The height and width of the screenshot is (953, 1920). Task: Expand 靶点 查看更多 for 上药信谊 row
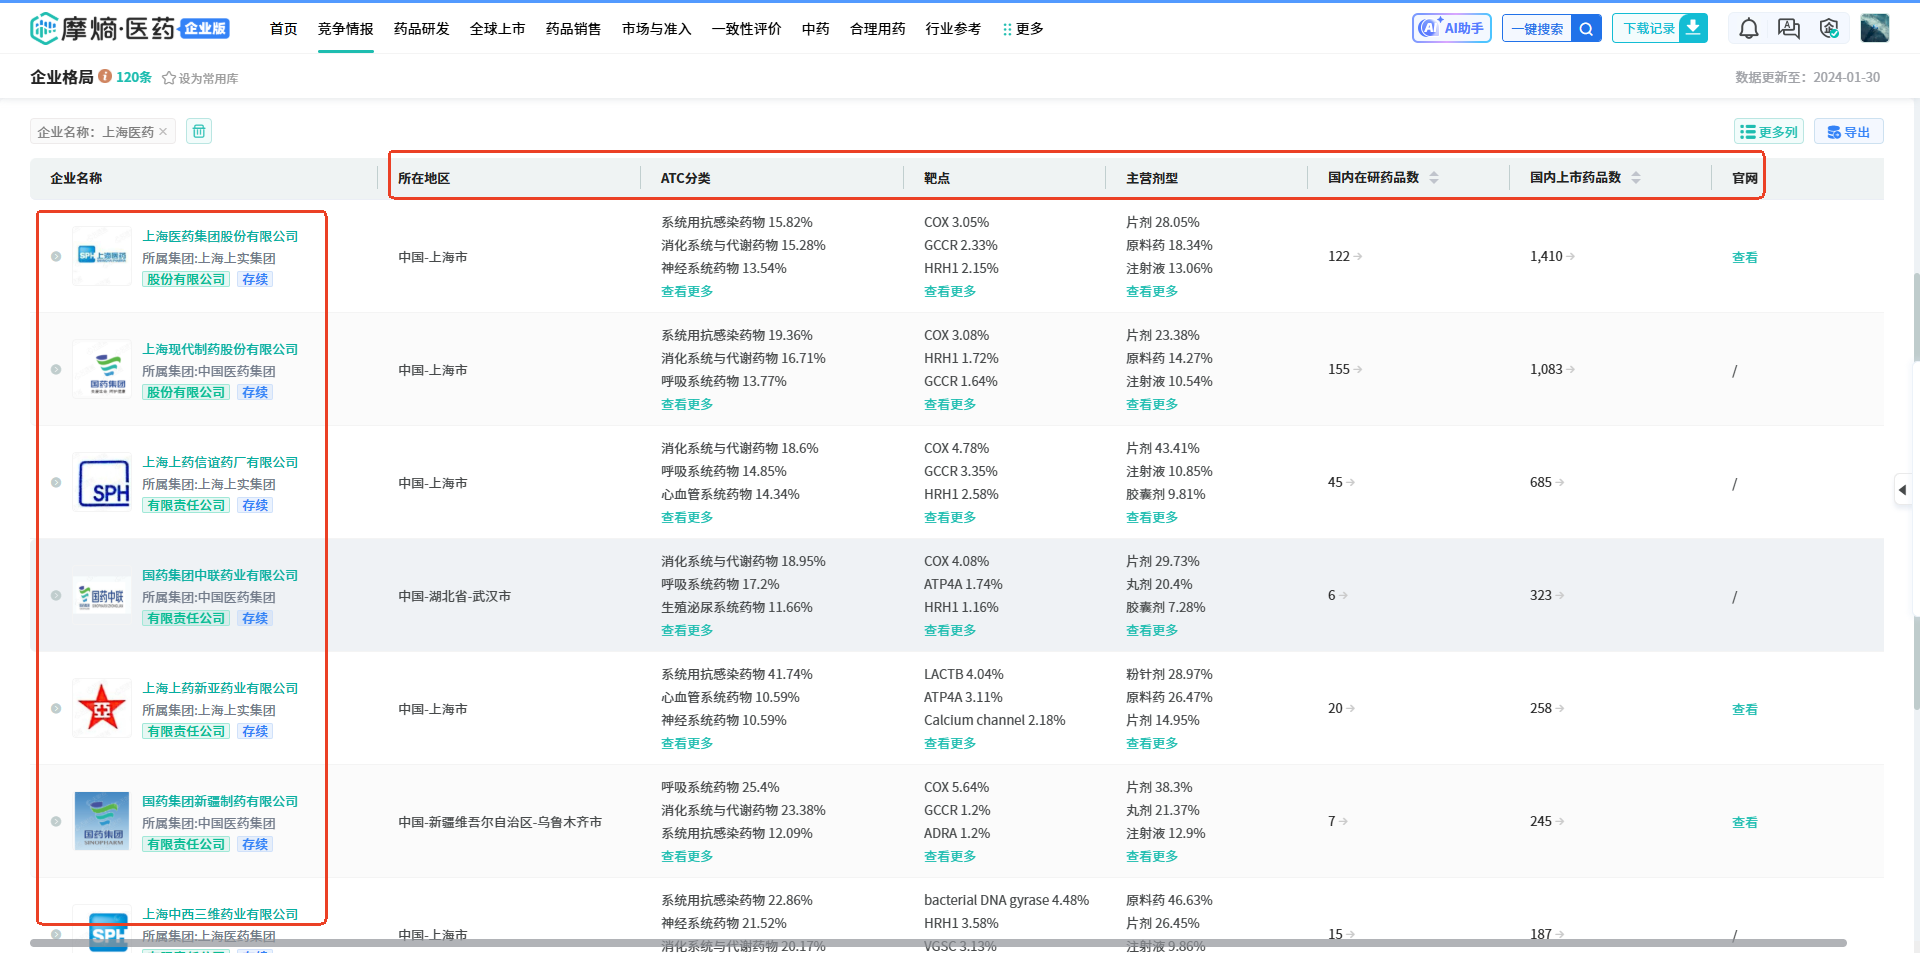coord(950,517)
